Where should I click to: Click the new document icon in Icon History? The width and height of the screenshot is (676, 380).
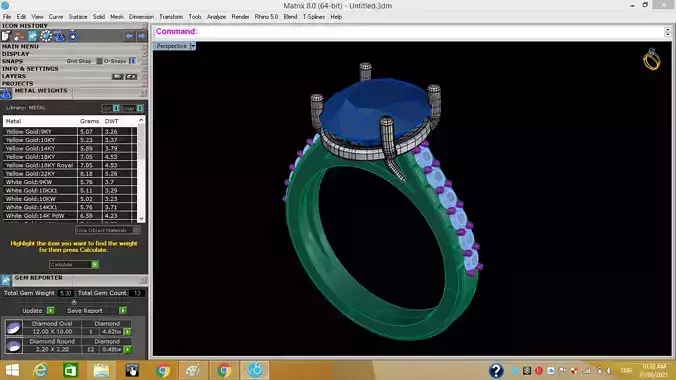click(x=6, y=36)
